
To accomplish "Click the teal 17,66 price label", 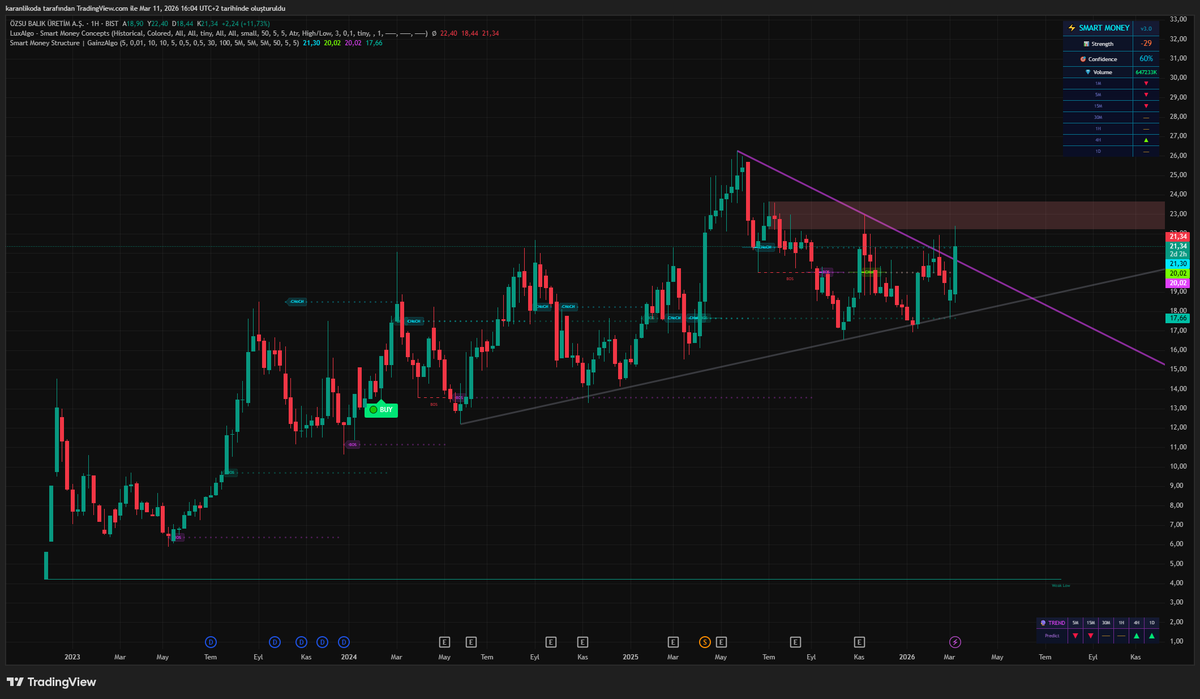I will pyautogui.click(x=1177, y=318).
